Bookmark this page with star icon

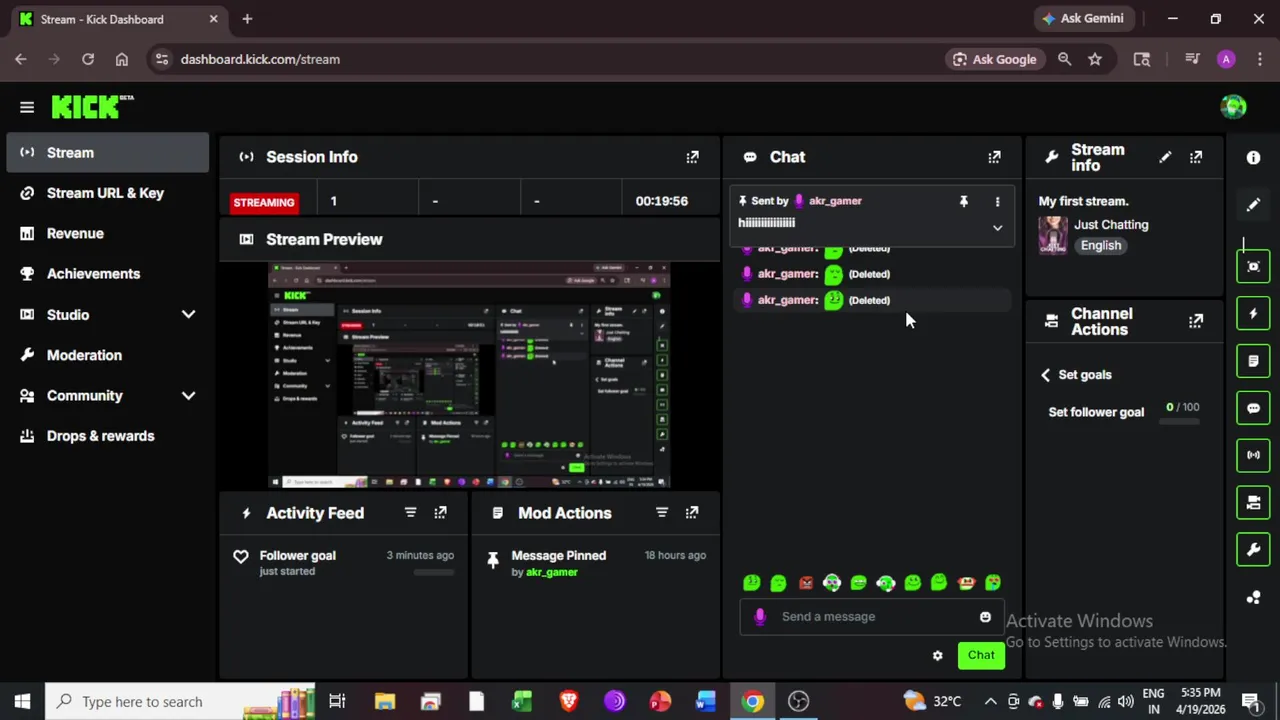click(x=1095, y=59)
